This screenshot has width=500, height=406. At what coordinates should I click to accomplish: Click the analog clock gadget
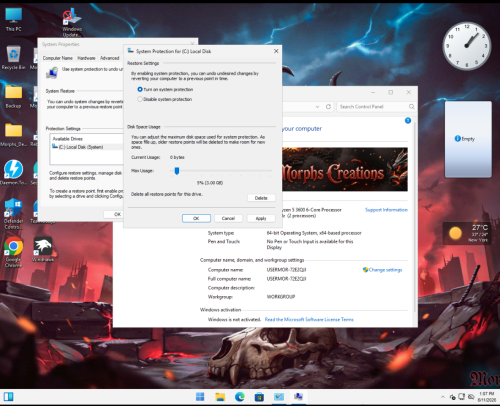[x=467, y=46]
